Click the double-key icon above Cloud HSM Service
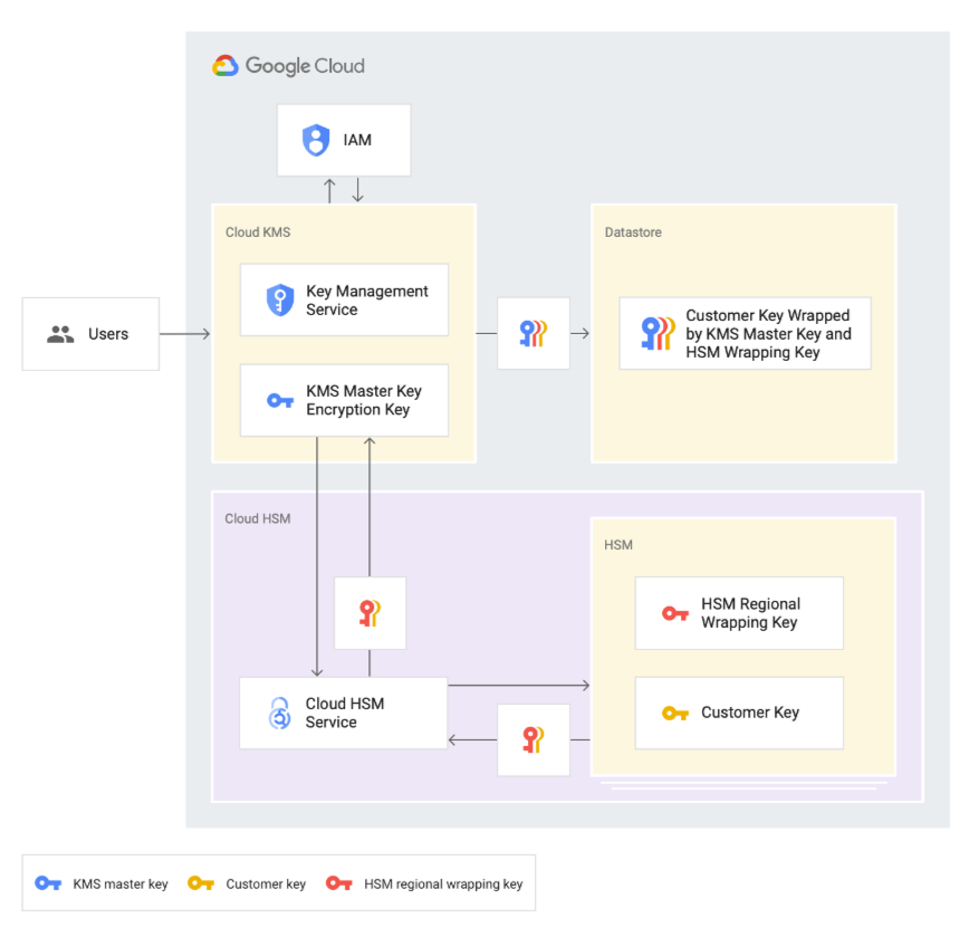 tap(369, 613)
